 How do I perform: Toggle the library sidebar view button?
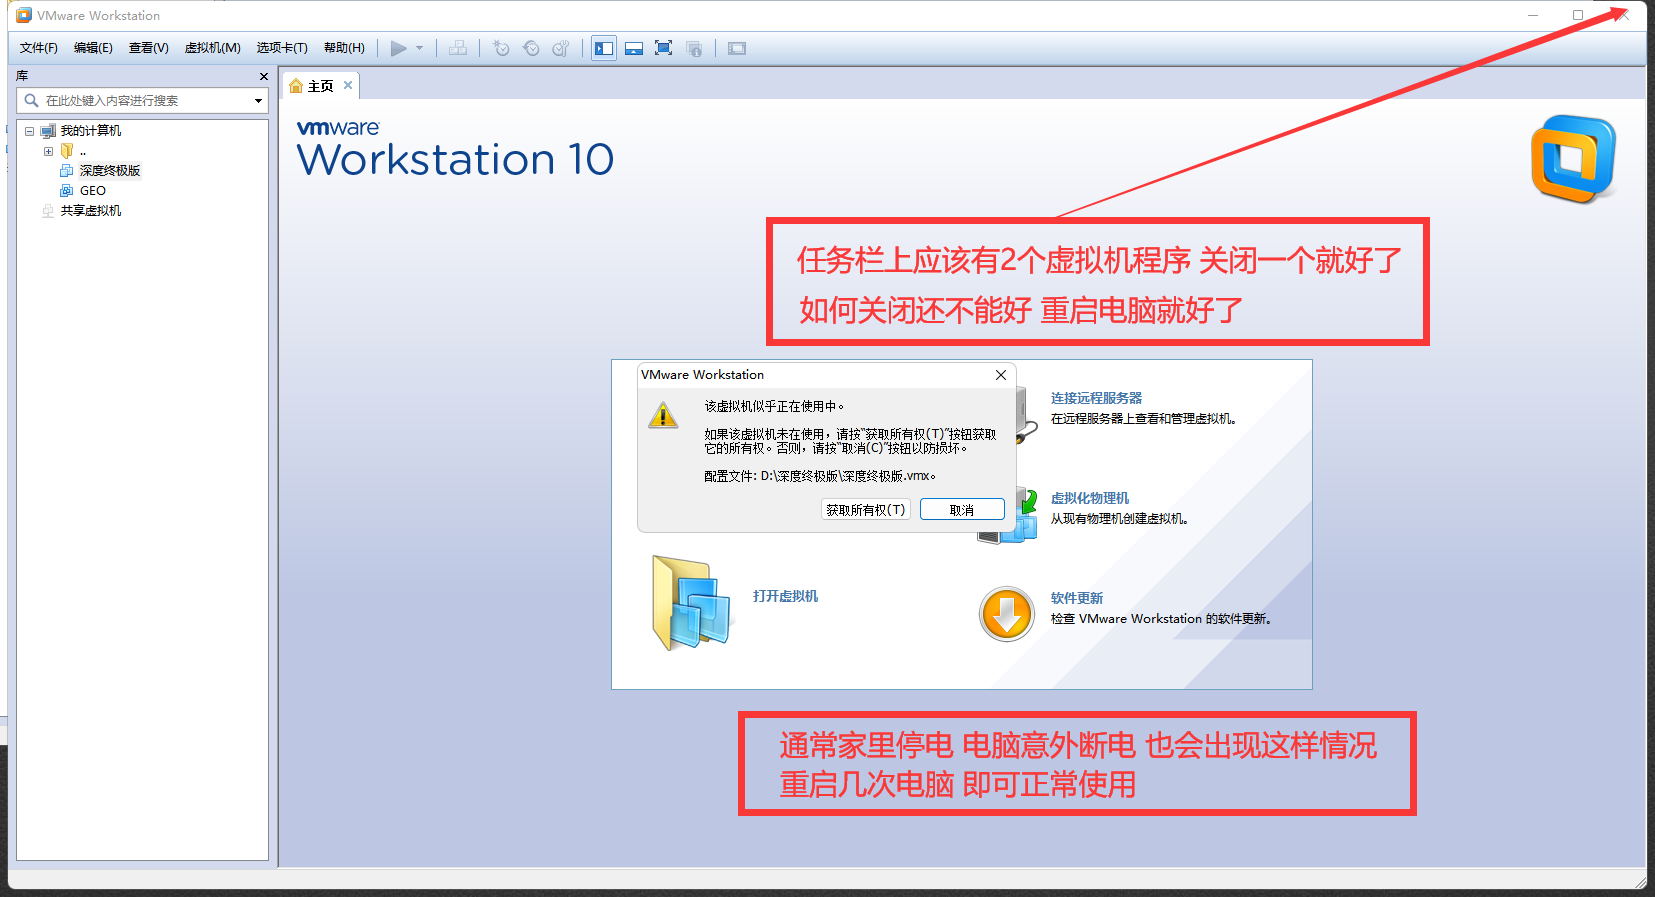click(x=604, y=48)
